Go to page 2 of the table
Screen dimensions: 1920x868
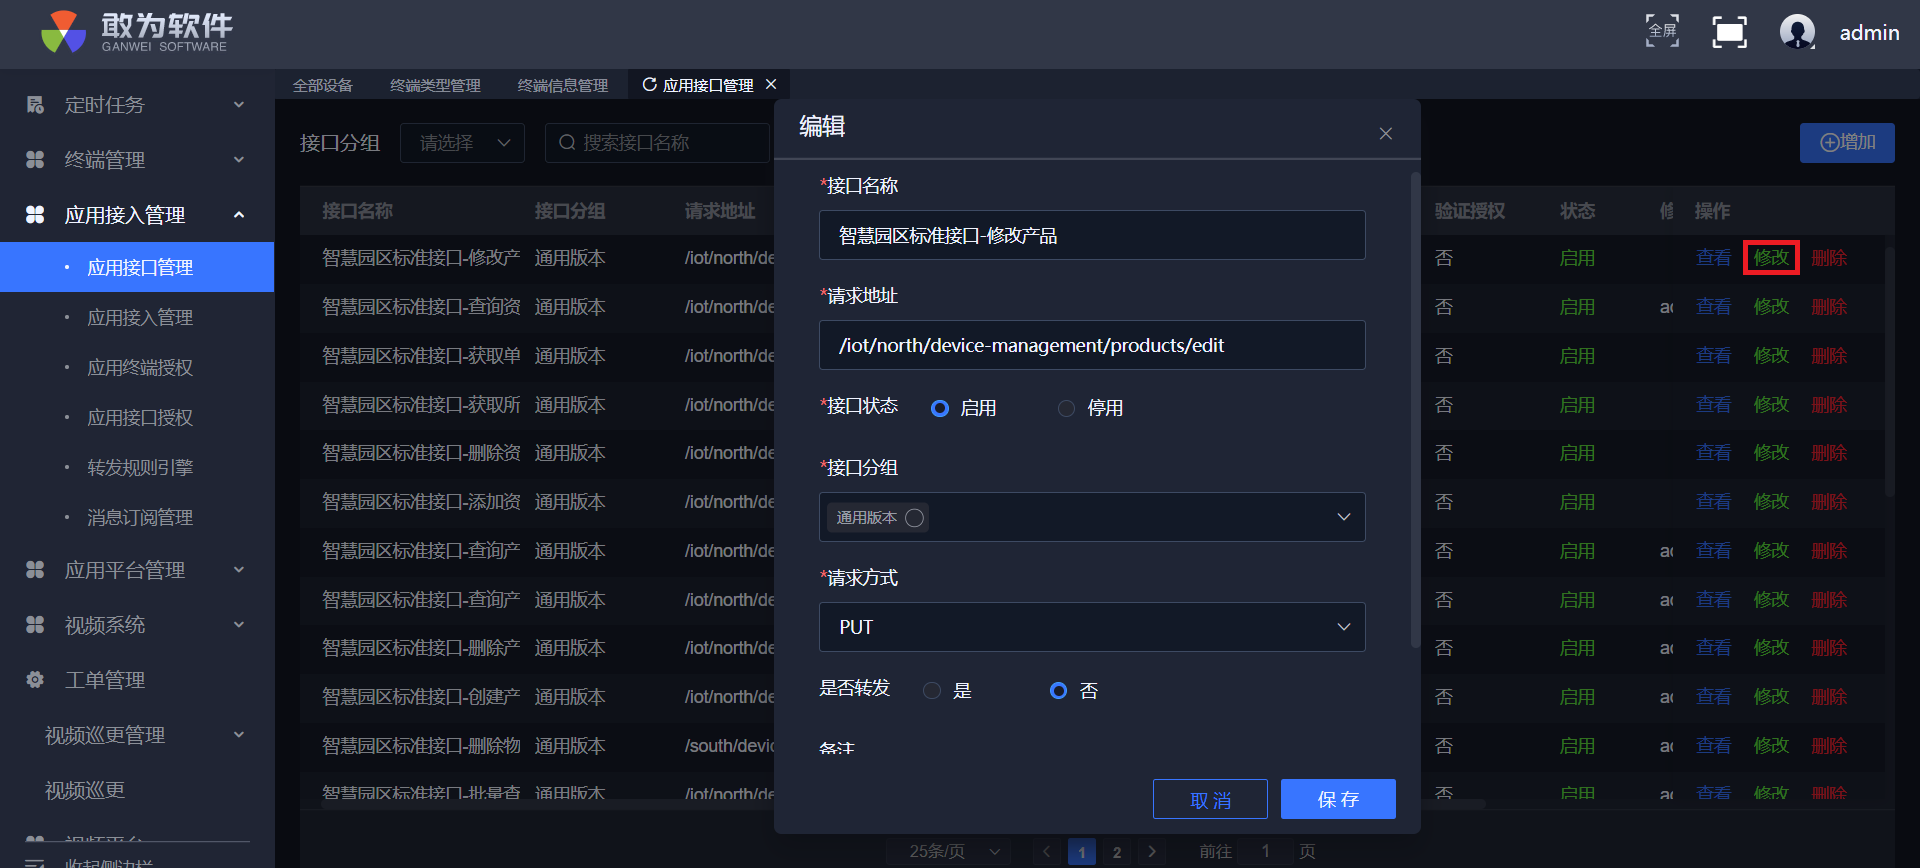pos(1117,852)
